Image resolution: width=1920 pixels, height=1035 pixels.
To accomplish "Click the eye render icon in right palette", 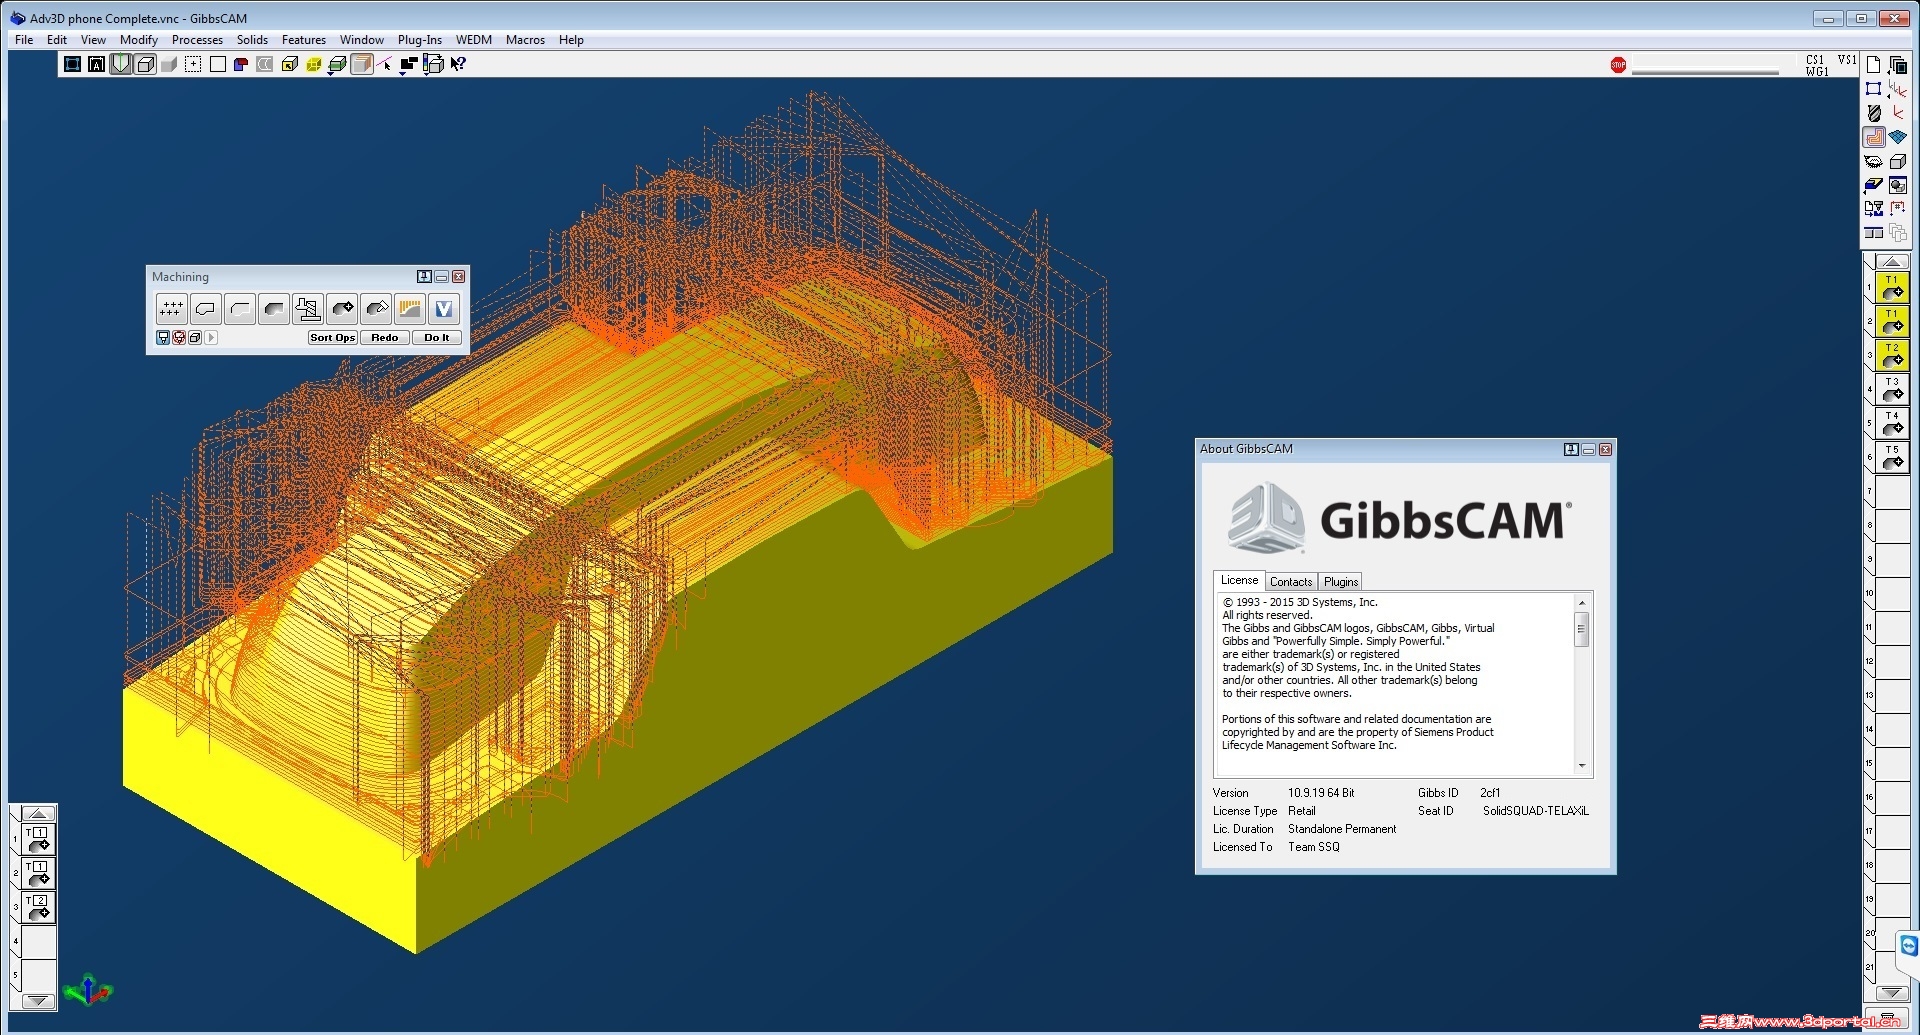I will click(1874, 161).
